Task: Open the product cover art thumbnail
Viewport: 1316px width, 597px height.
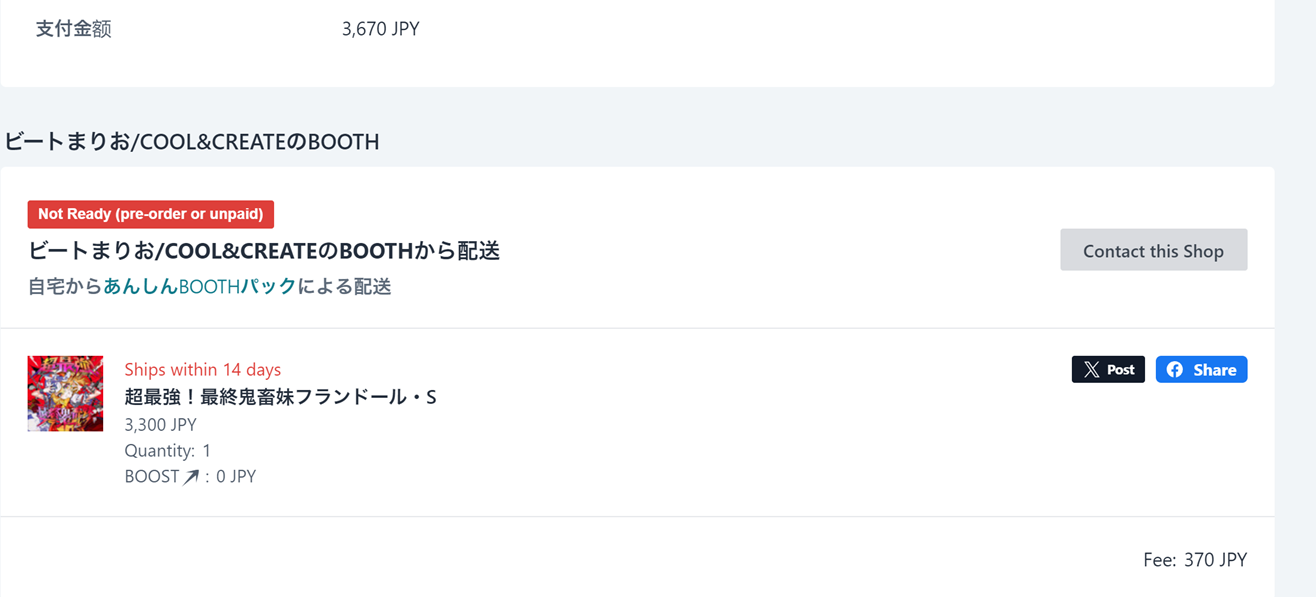Action: point(65,393)
